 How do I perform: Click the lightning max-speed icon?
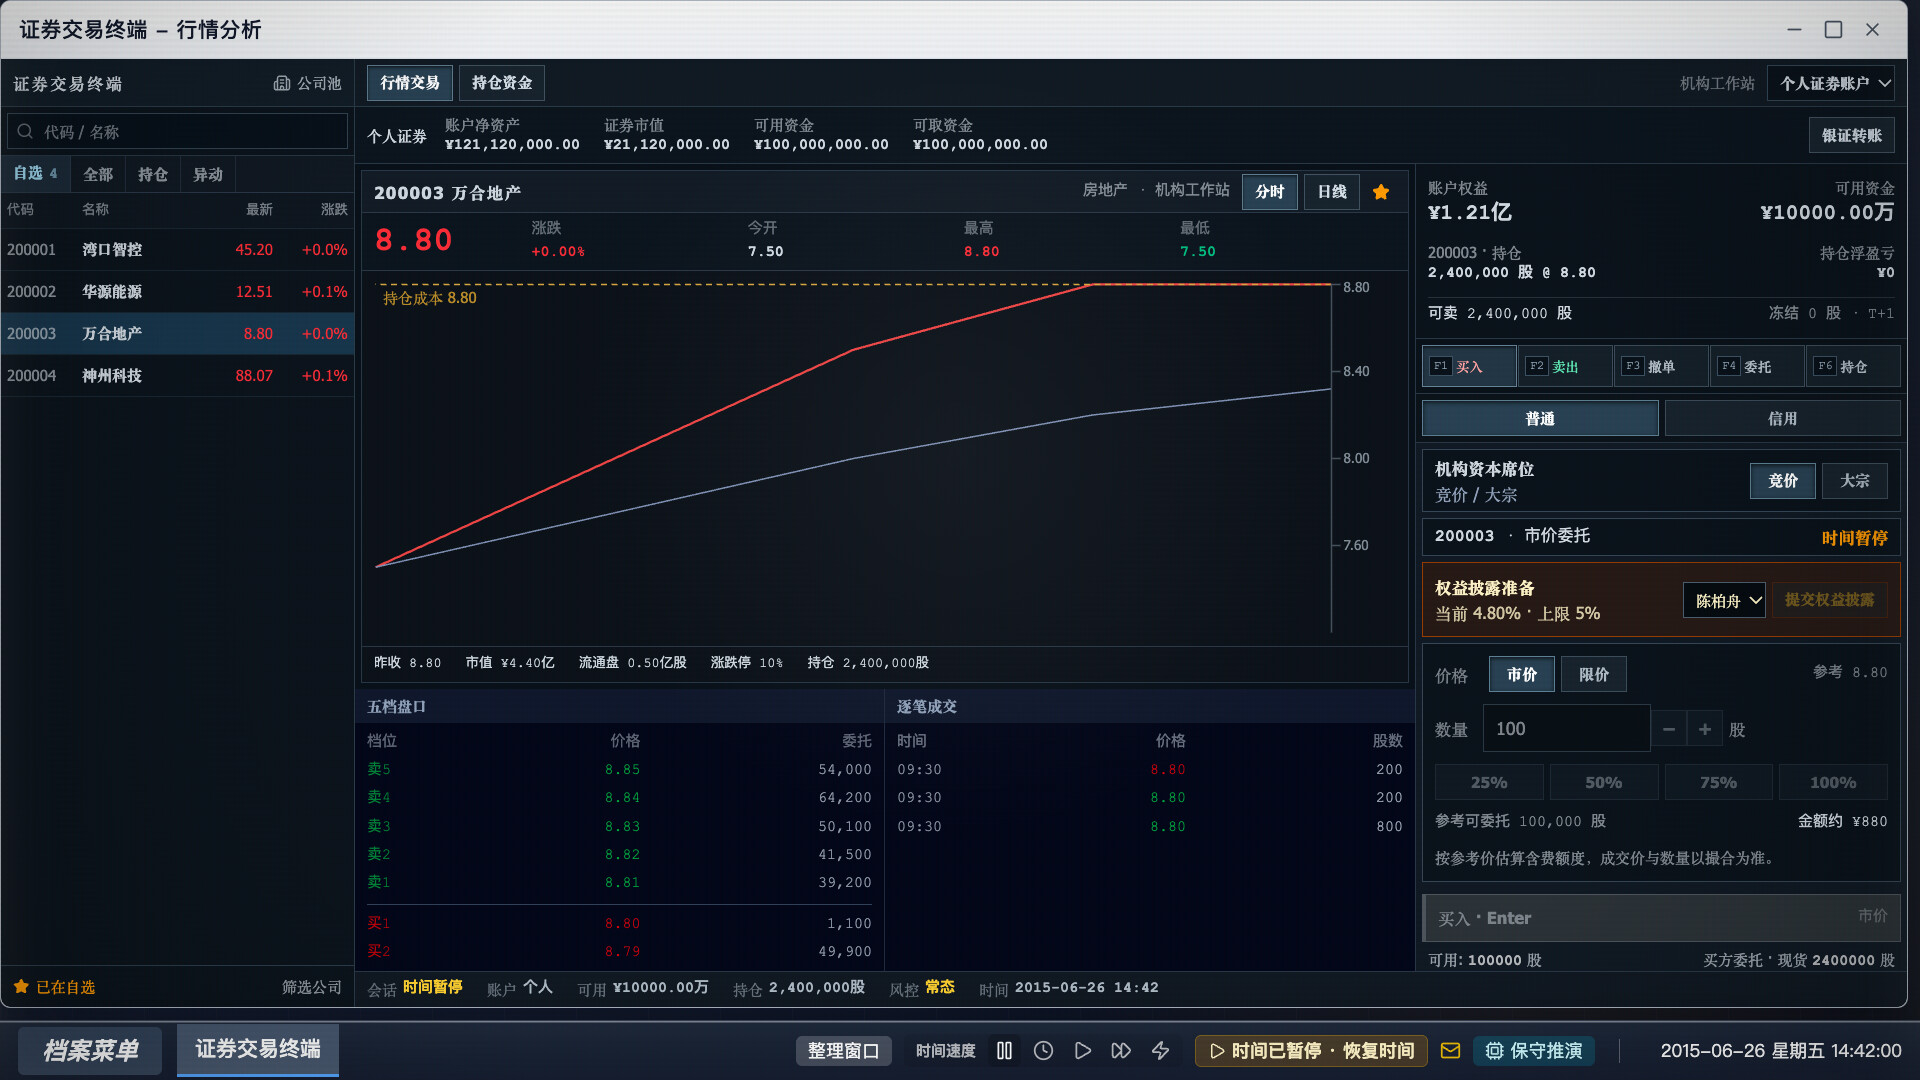click(1160, 1050)
